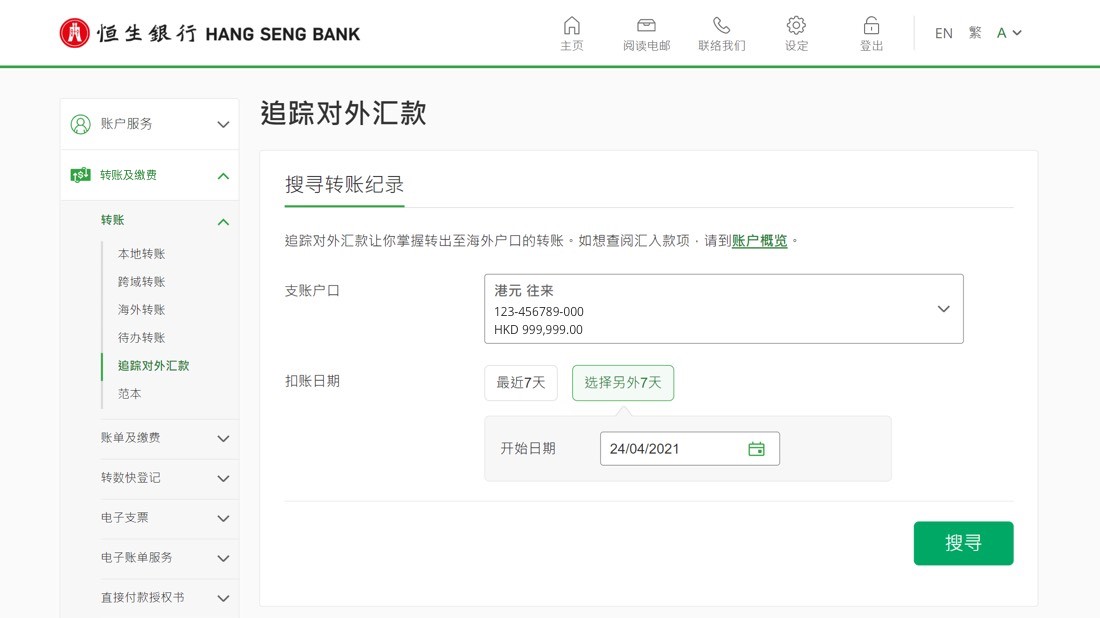Expand the 账单及缴费 section

(166, 438)
